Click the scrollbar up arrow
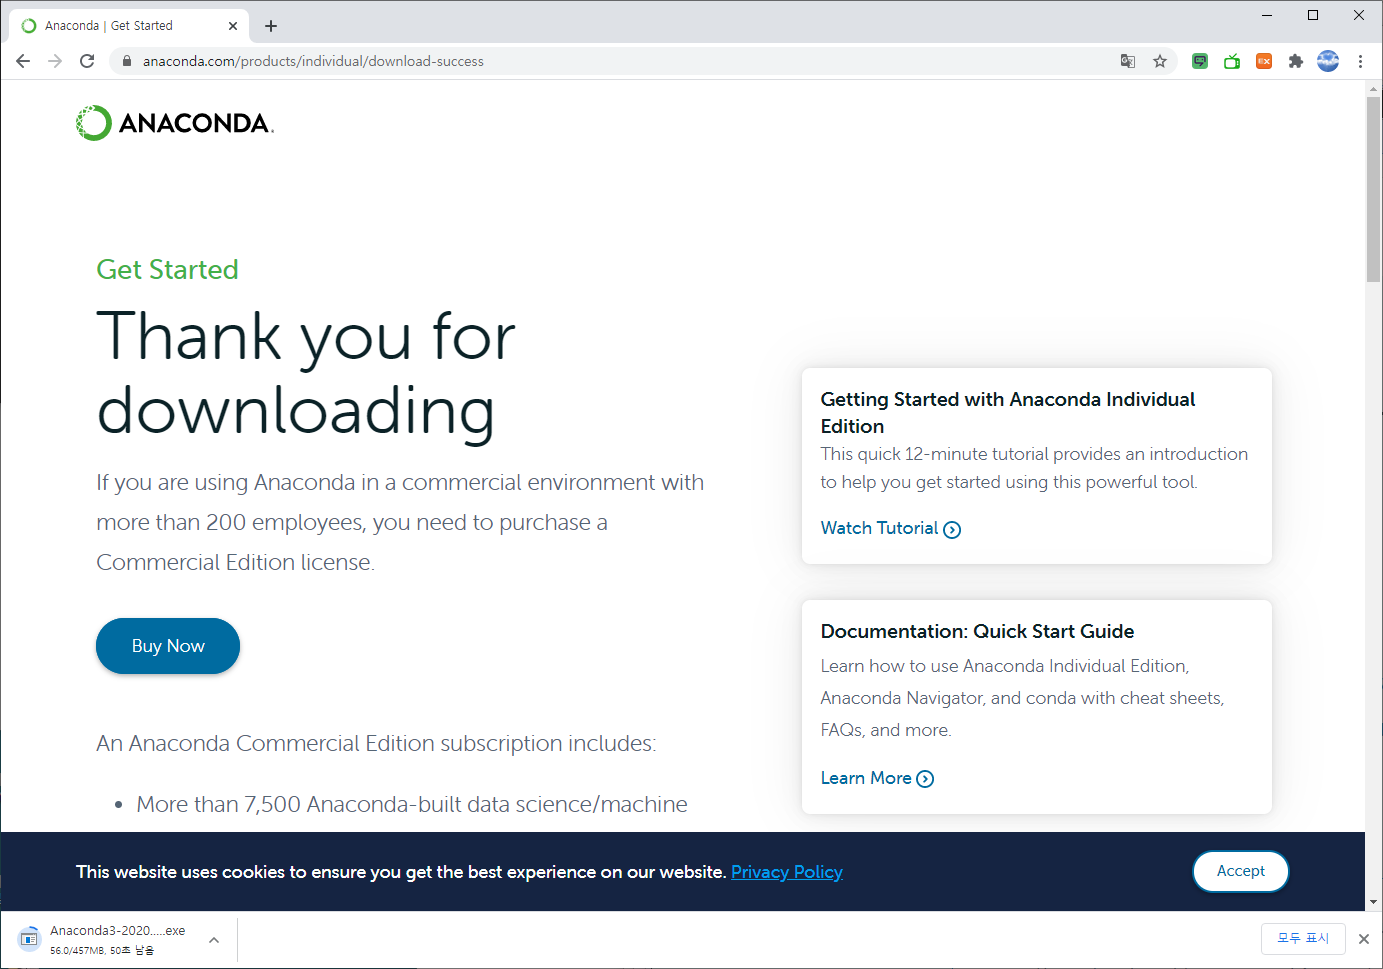The width and height of the screenshot is (1383, 969). (1373, 89)
